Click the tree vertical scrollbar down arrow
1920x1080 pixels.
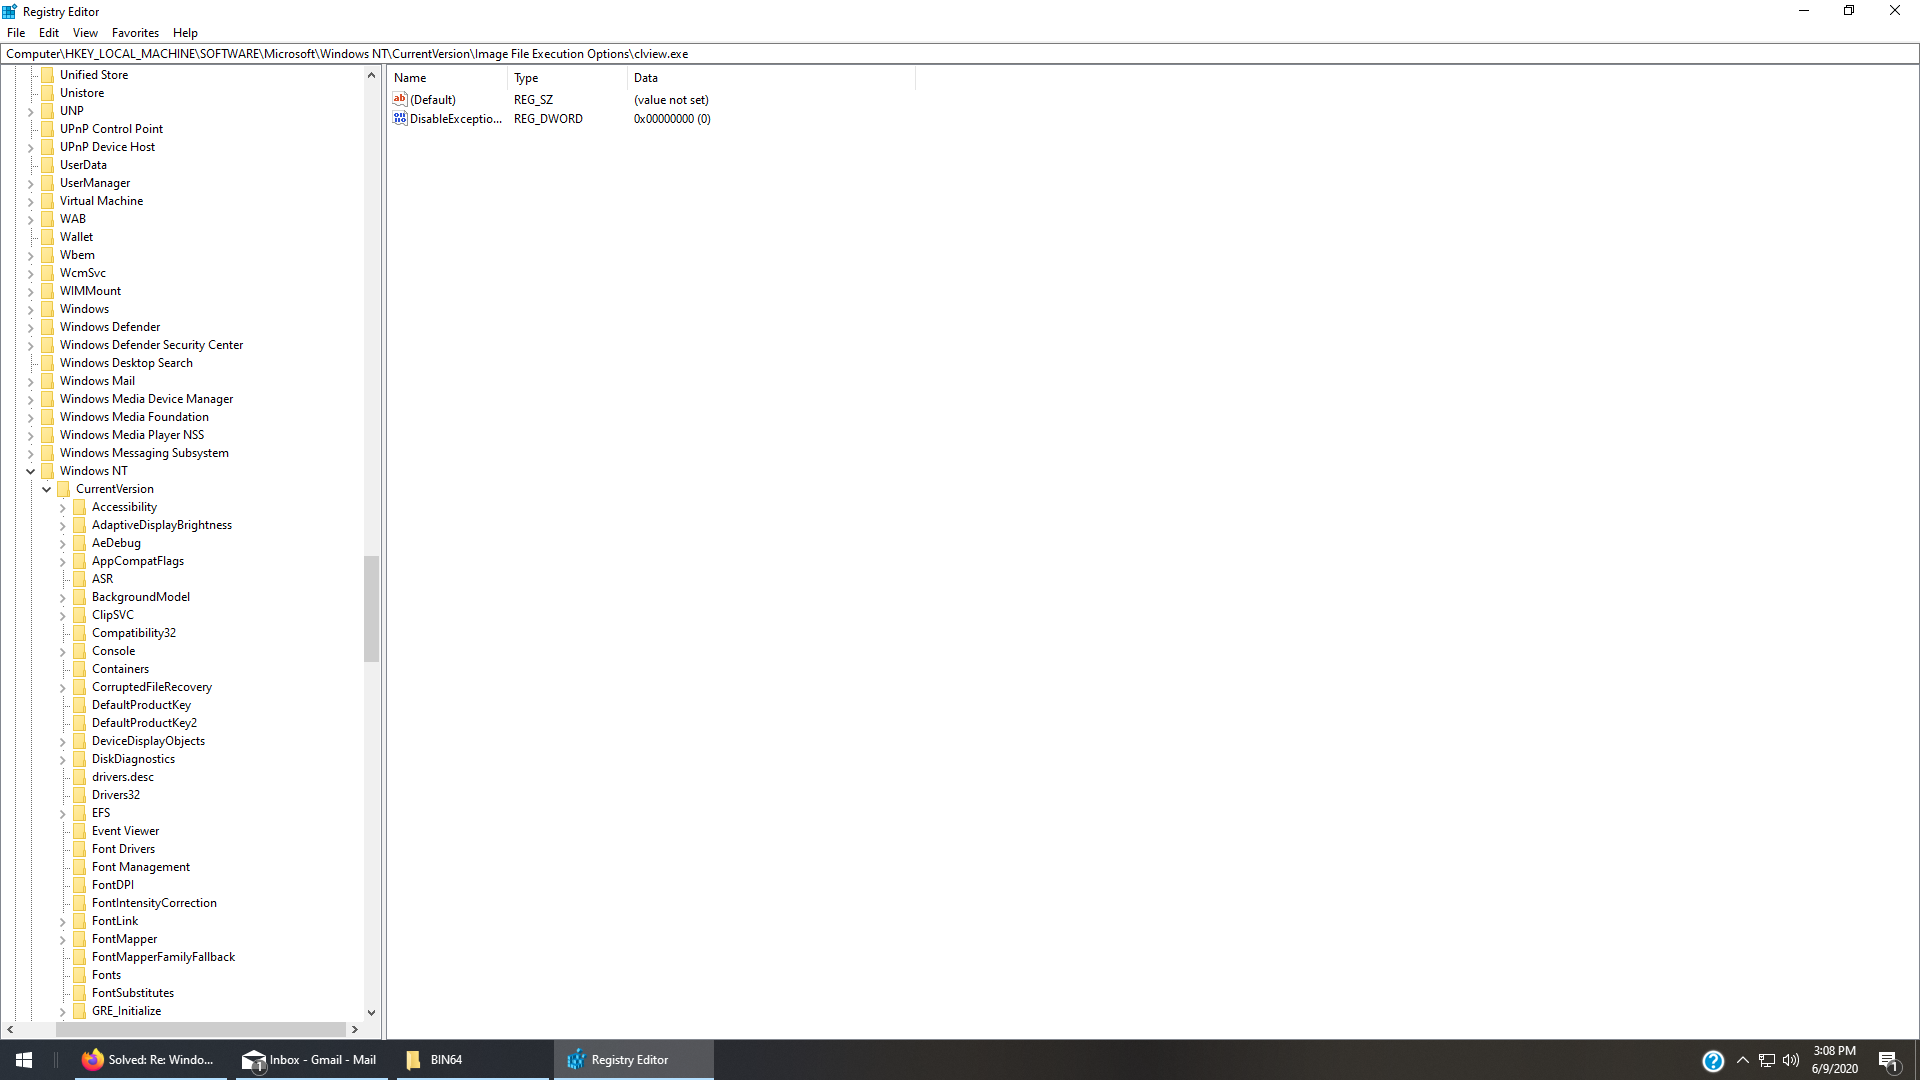pos(371,1012)
